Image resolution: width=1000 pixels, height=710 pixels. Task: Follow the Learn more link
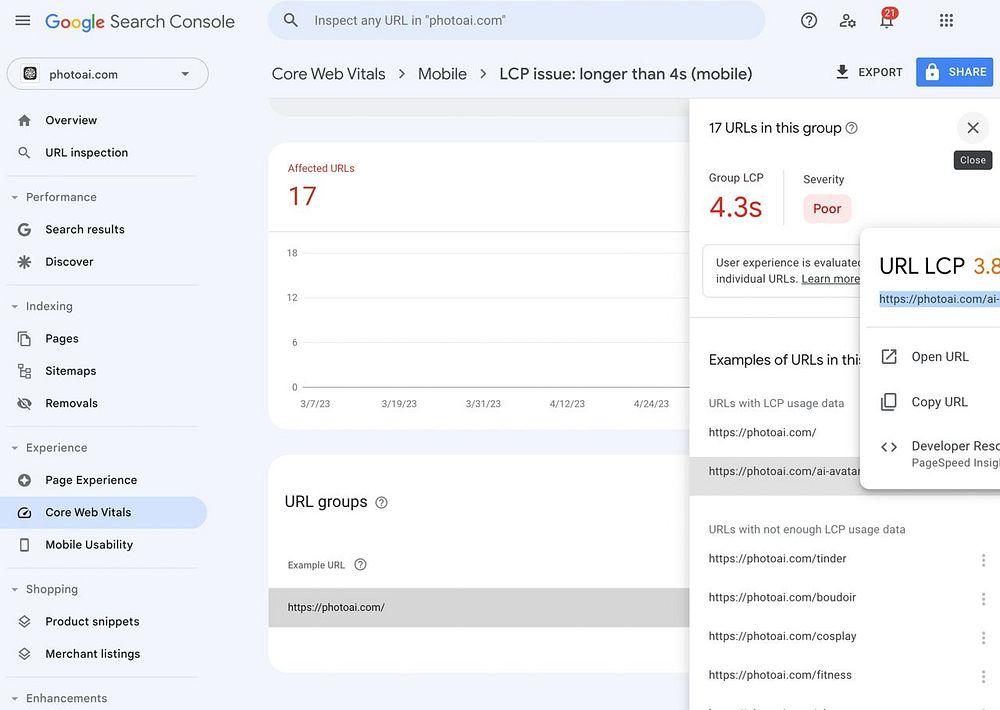(x=830, y=279)
